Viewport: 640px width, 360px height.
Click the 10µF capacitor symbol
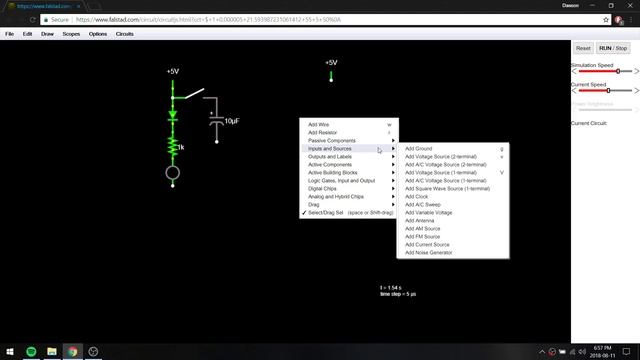[x=216, y=121]
